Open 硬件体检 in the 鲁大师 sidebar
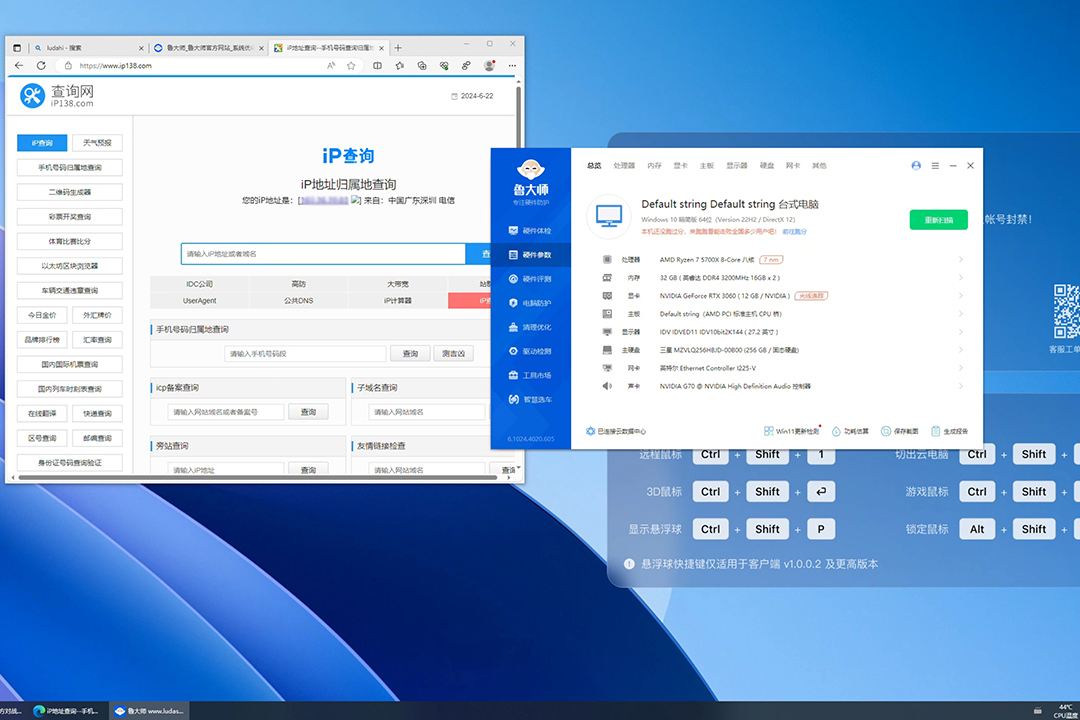The image size is (1080, 720). pyautogui.click(x=530, y=231)
